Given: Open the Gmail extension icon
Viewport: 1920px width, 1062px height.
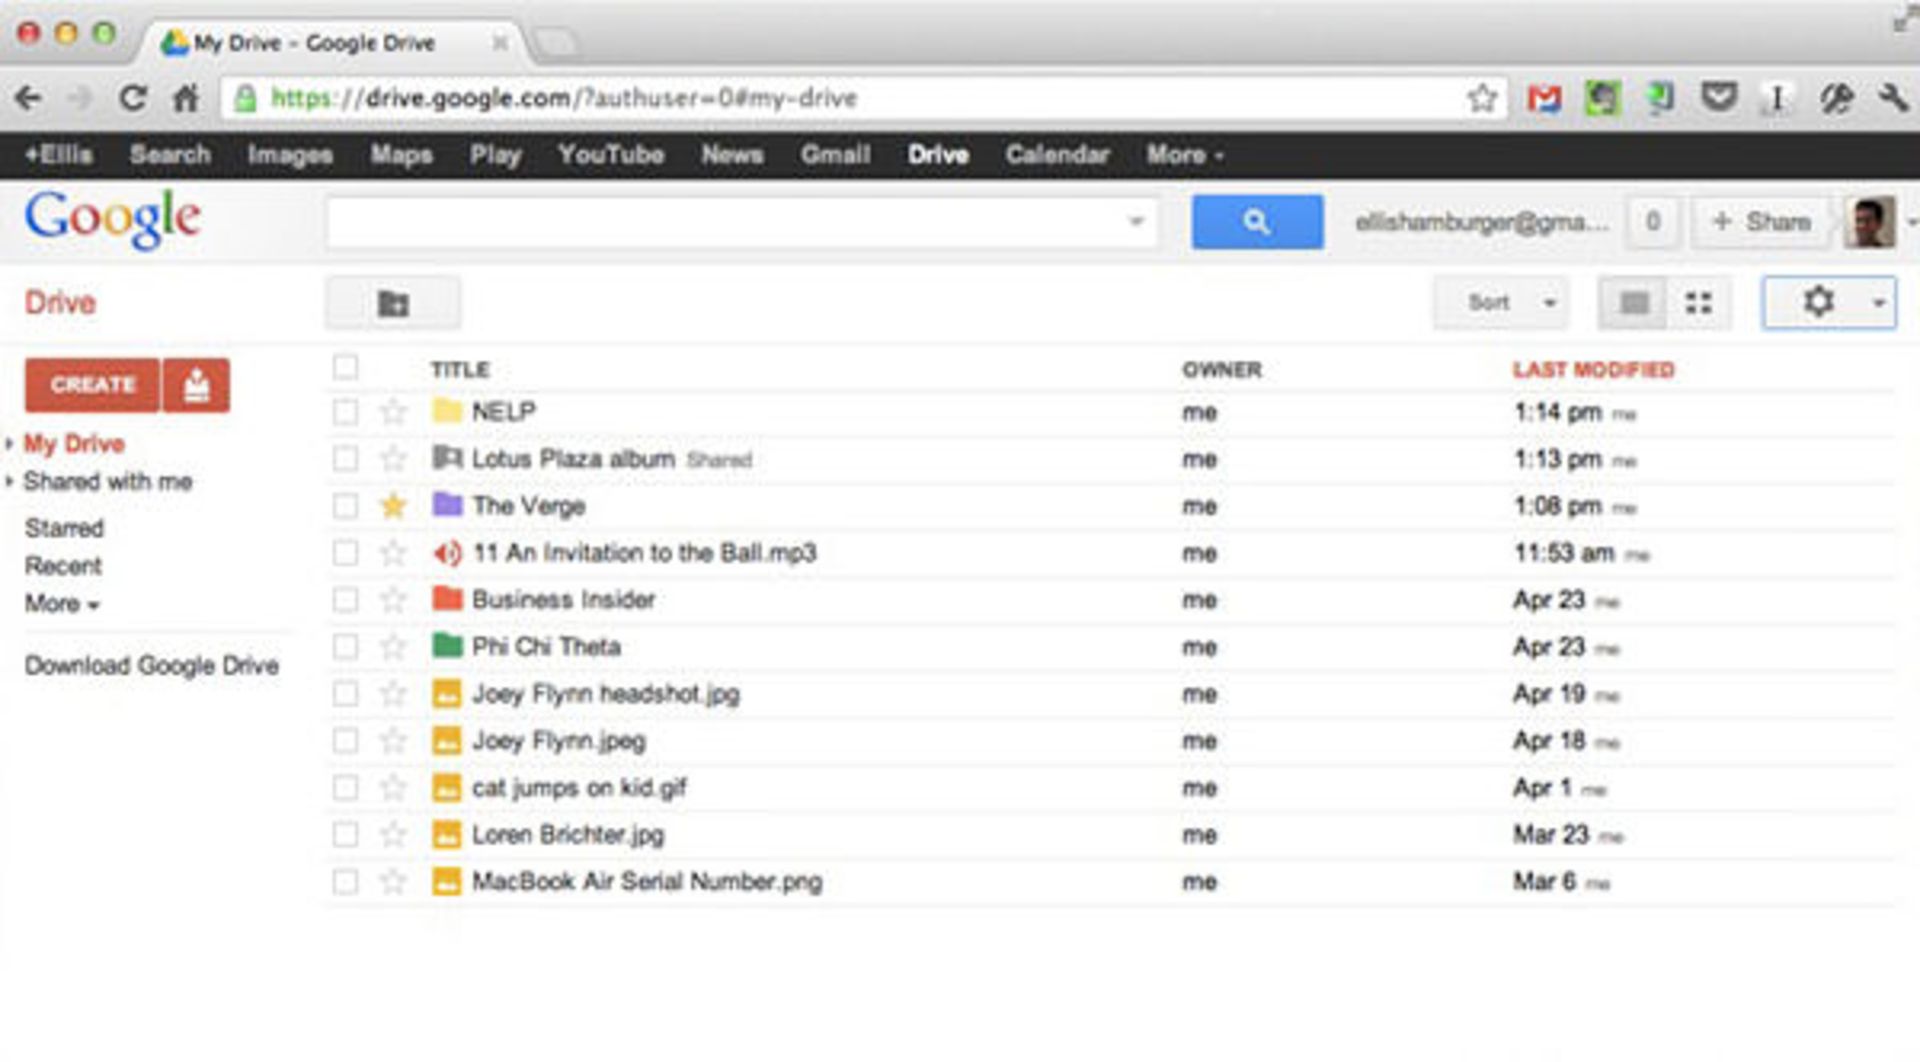Looking at the screenshot, I should click(1544, 98).
